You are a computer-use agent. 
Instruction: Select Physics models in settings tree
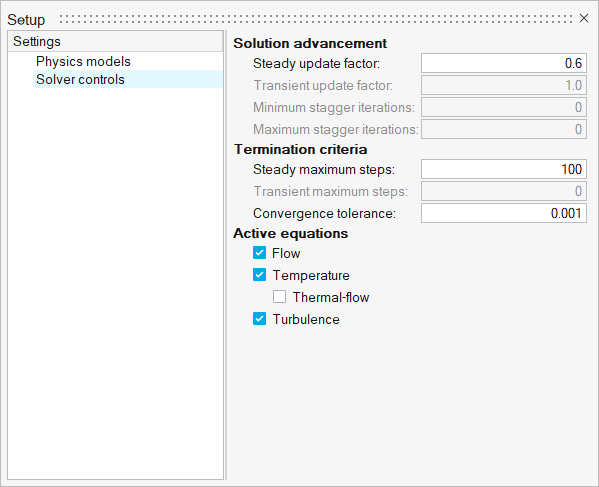coord(83,61)
